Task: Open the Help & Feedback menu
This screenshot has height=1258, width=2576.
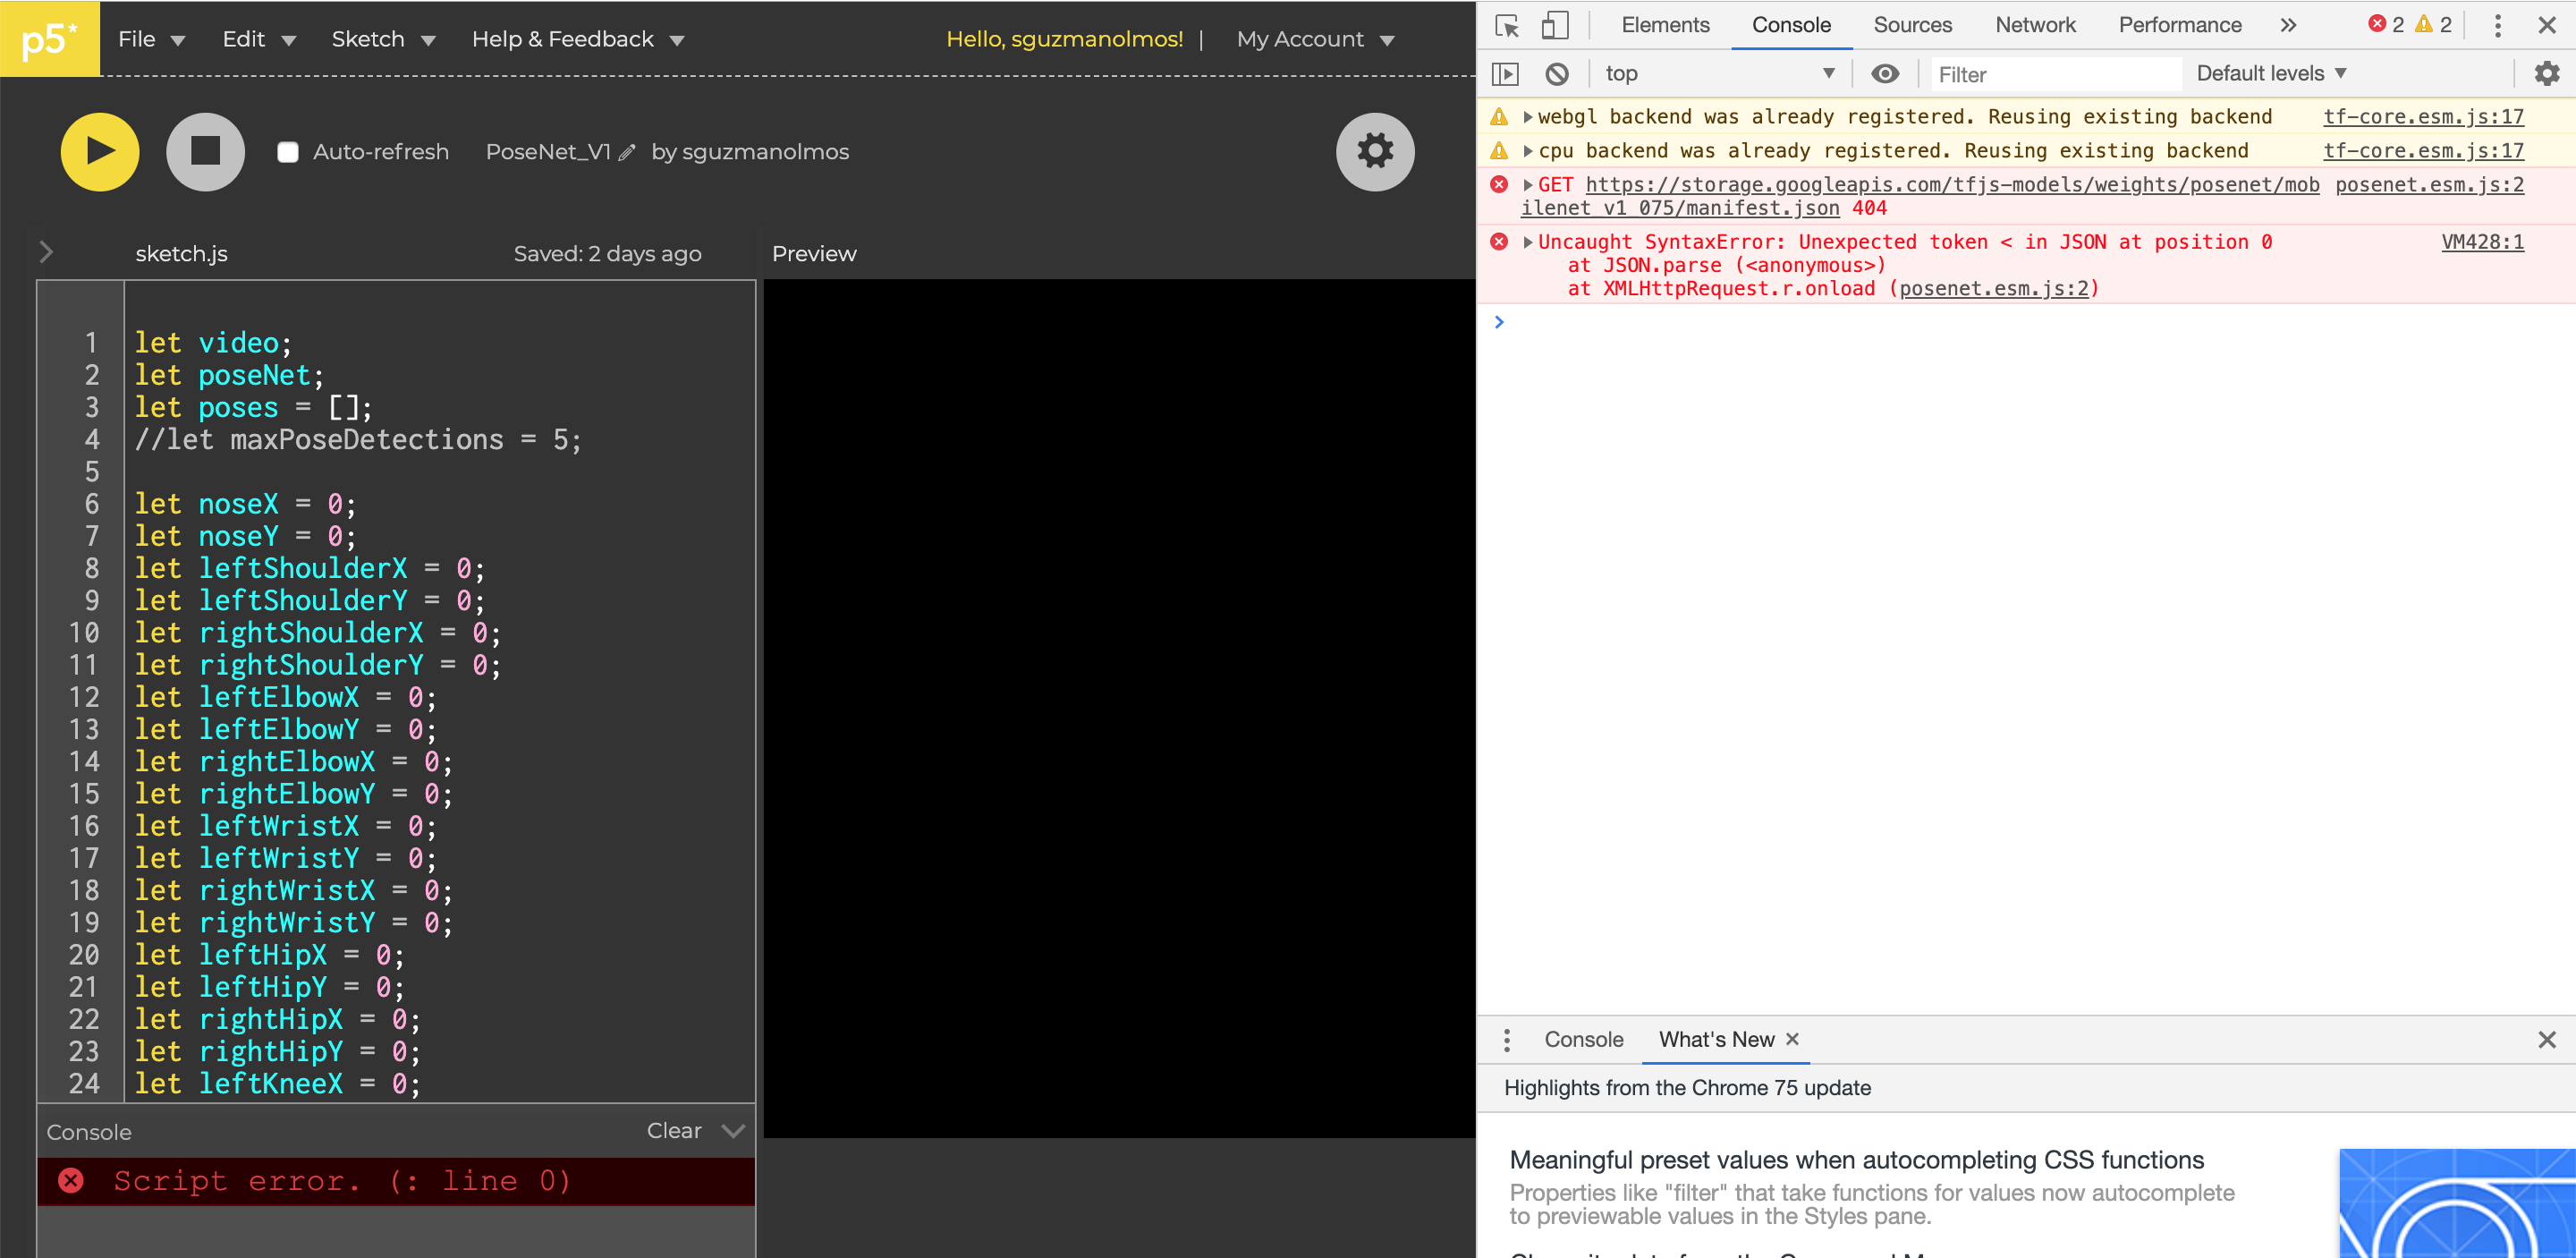Action: click(577, 39)
